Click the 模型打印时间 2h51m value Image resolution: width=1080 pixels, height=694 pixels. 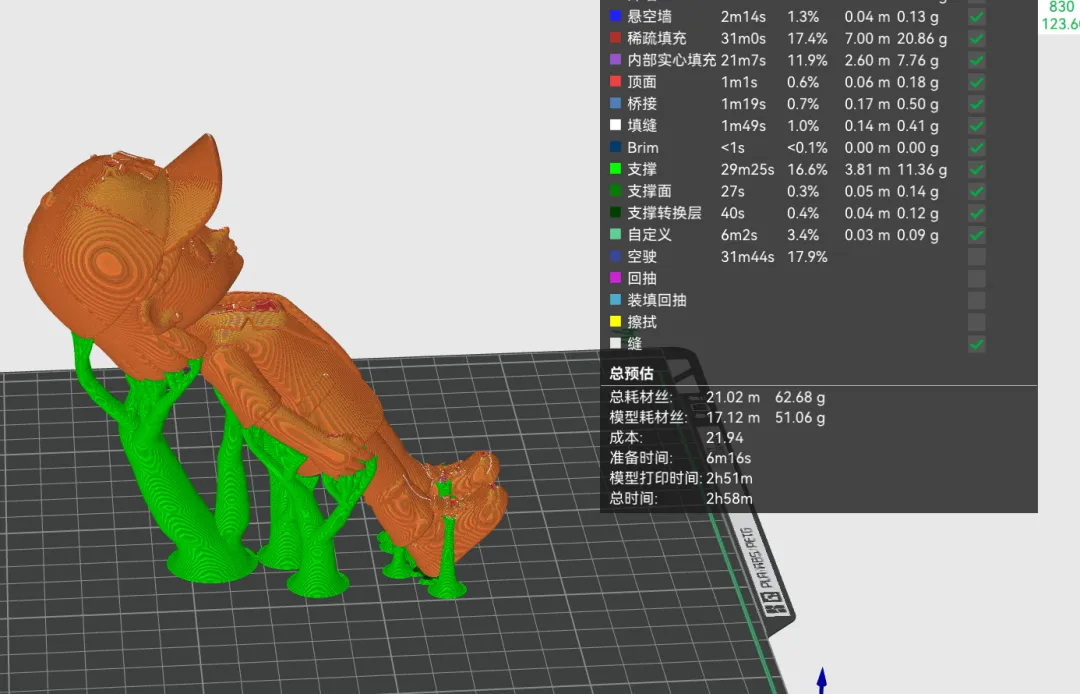(729, 478)
